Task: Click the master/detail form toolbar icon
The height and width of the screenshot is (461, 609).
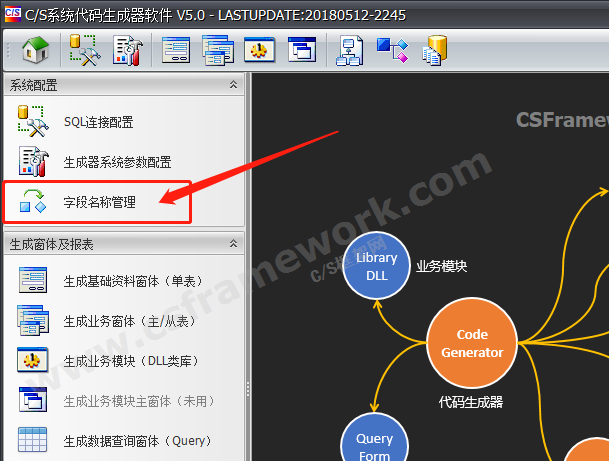Action: coord(217,49)
